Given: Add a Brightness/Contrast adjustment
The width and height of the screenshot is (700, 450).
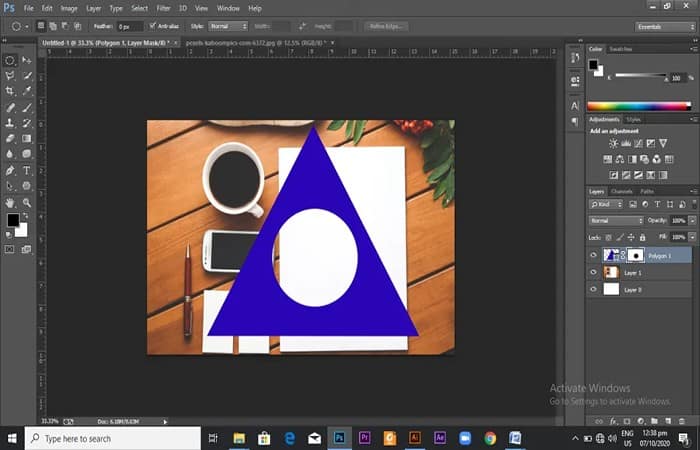Looking at the screenshot, I should point(614,143).
